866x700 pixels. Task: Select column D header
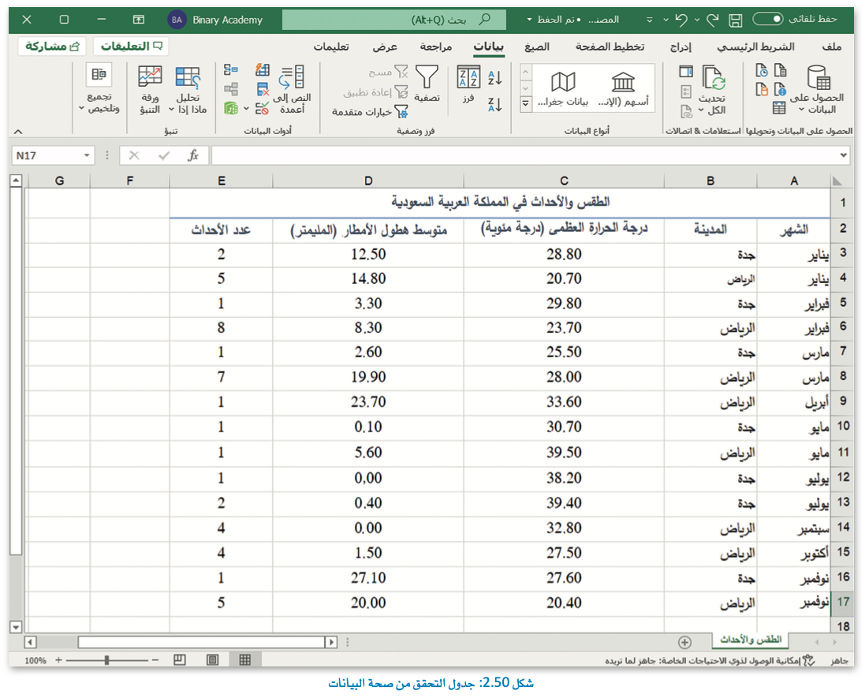click(x=368, y=181)
